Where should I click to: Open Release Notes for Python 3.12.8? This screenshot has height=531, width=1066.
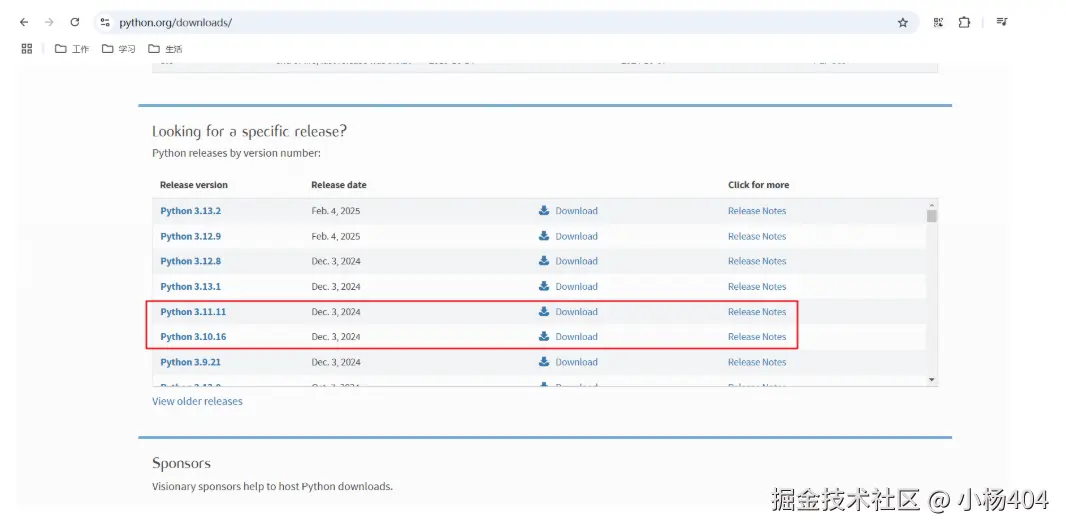[757, 261]
